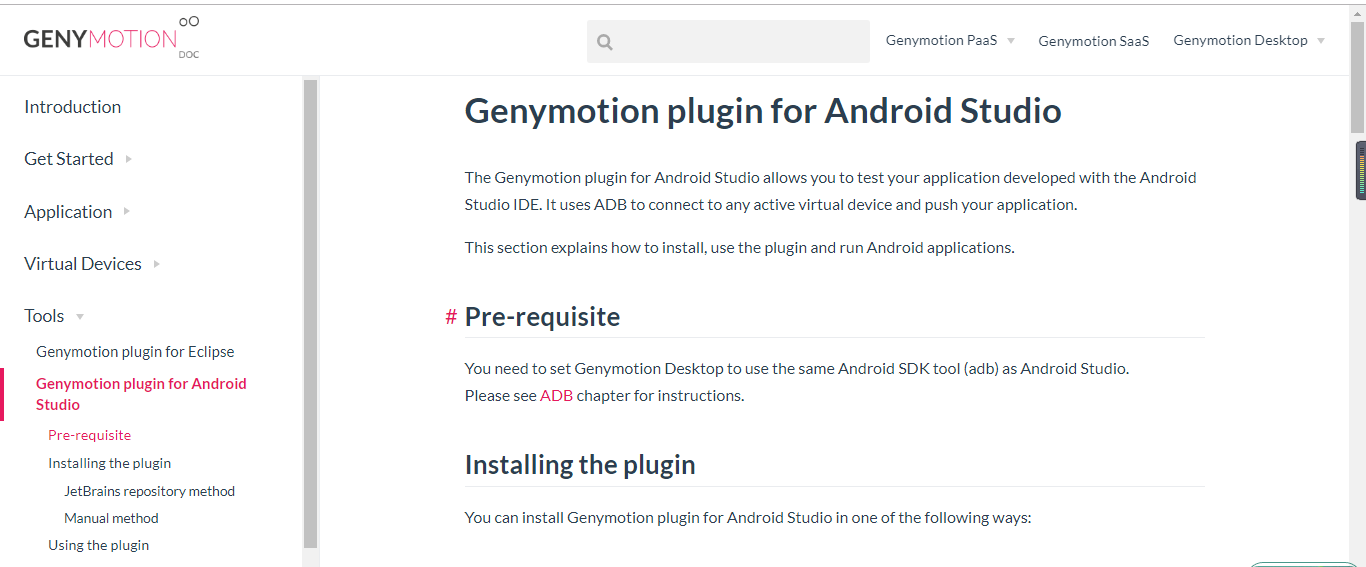1366x567 pixels.
Task: Jump to Pre-requisite section in sidebar
Action: (x=89, y=435)
